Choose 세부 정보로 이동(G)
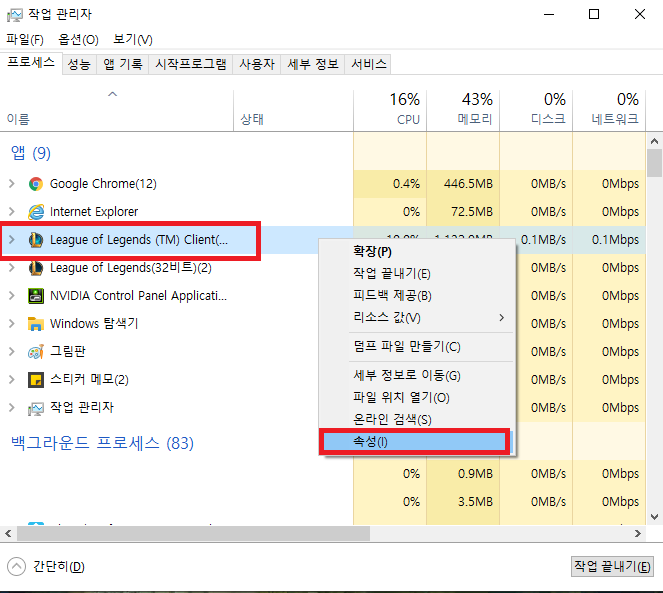663x593 pixels. click(416, 376)
